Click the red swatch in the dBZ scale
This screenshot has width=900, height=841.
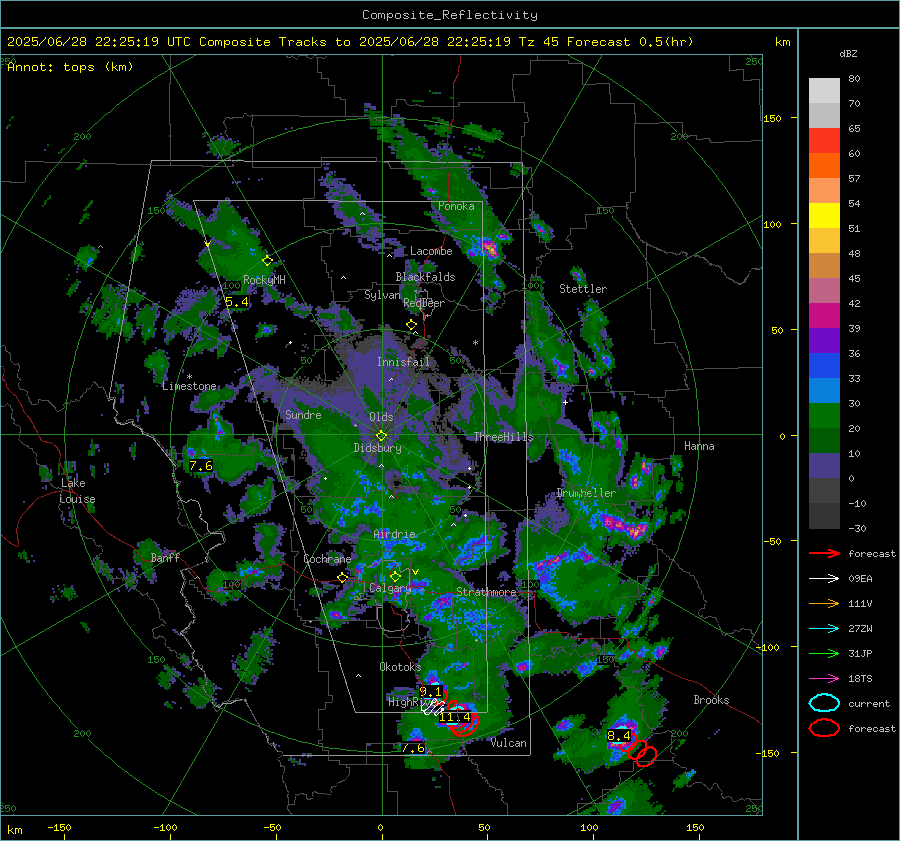pyautogui.click(x=824, y=141)
